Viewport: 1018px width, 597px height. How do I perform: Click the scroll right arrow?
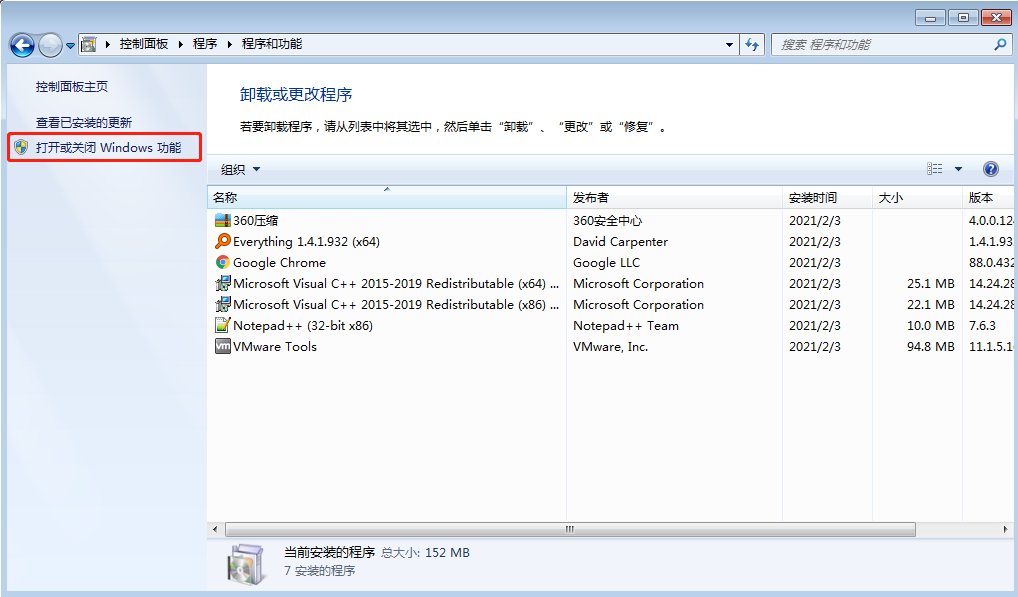click(x=1006, y=530)
